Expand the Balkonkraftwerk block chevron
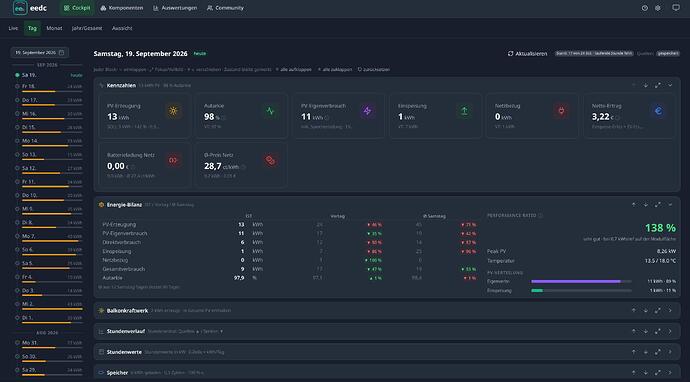The height and width of the screenshot is (382, 690). [x=670, y=310]
